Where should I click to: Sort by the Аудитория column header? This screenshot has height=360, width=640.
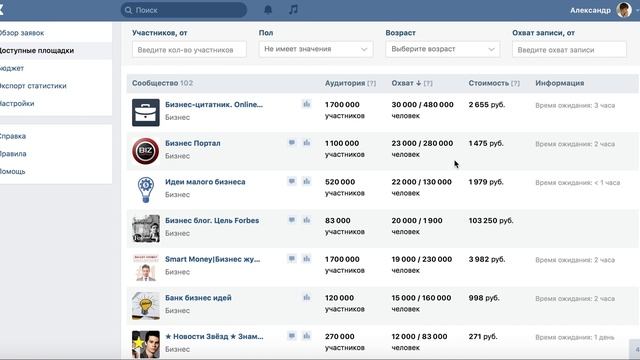point(345,83)
